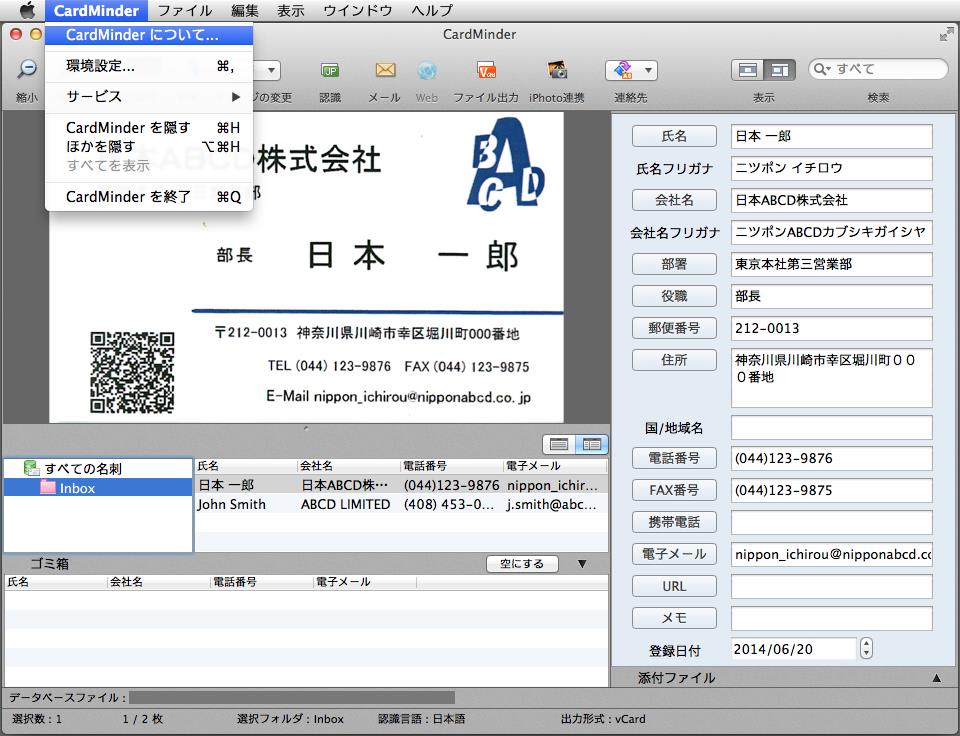Screen dimensions: 960x736
Task: Expand the 添付ファイル section triangle
Action: pos(936,678)
